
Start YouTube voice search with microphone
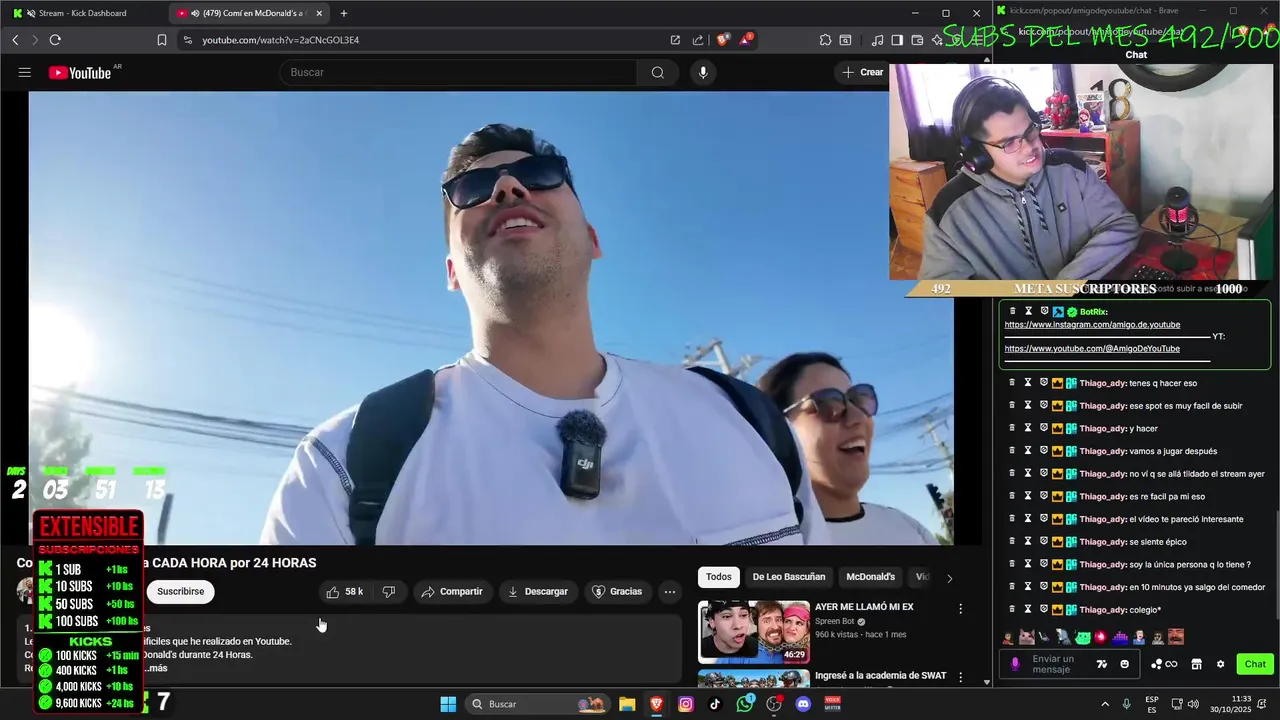(x=703, y=72)
